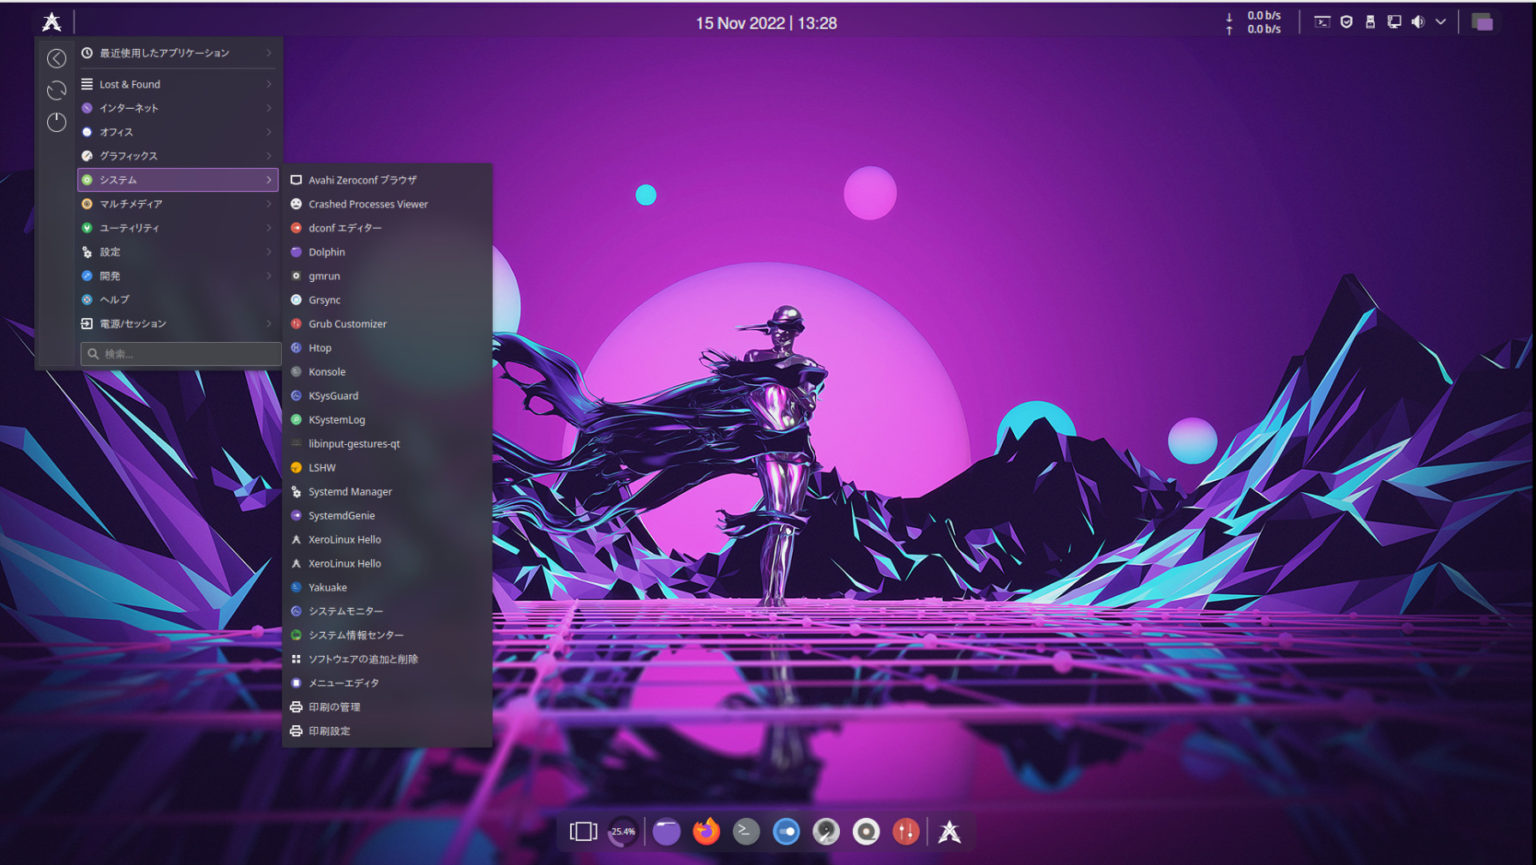Click the 検索 search field in the menu
This screenshot has width=1536, height=865.
point(180,353)
